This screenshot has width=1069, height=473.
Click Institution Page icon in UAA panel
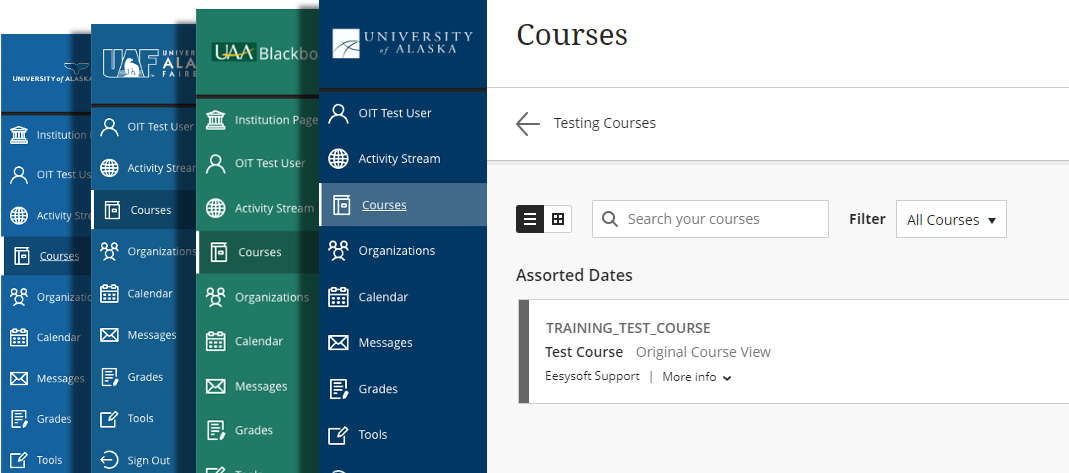[215, 120]
